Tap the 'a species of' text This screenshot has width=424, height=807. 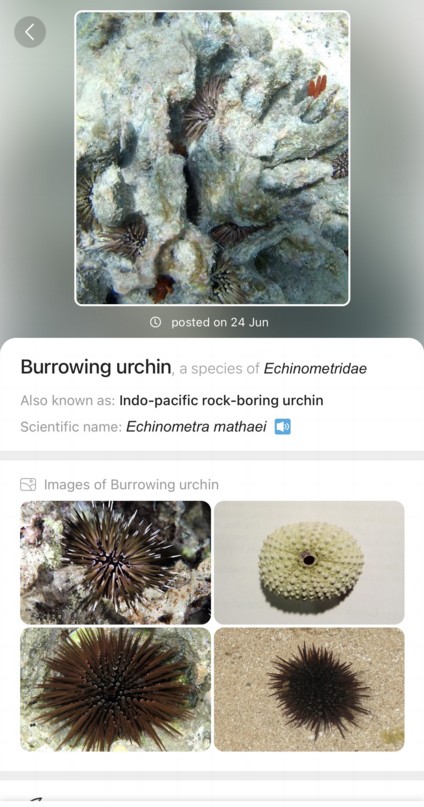tap(219, 369)
